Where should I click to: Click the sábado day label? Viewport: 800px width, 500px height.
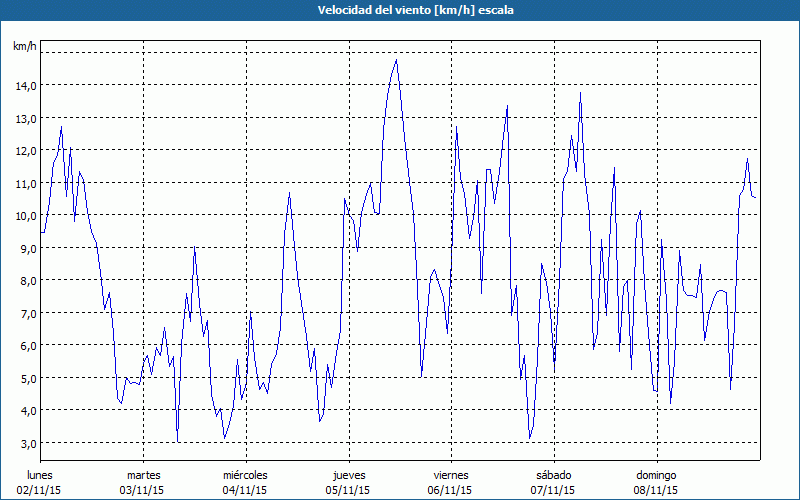(553, 475)
